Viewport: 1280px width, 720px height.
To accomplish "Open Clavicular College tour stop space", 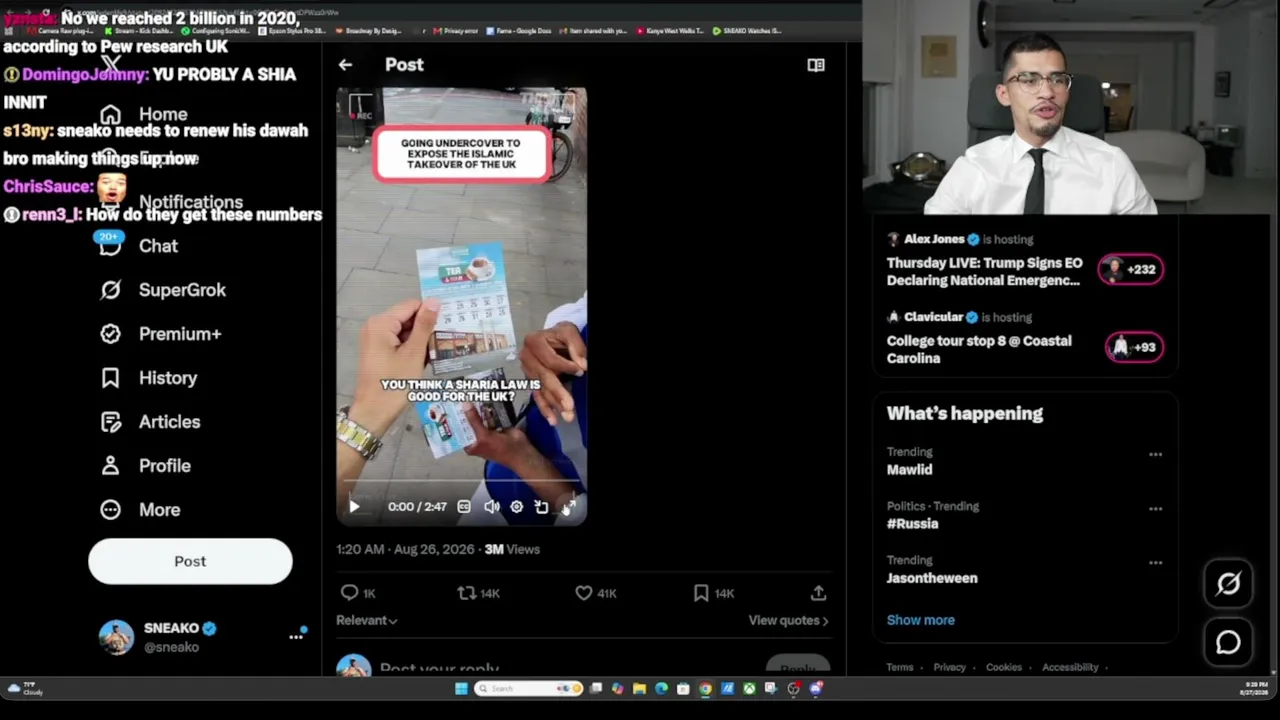I will point(978,349).
